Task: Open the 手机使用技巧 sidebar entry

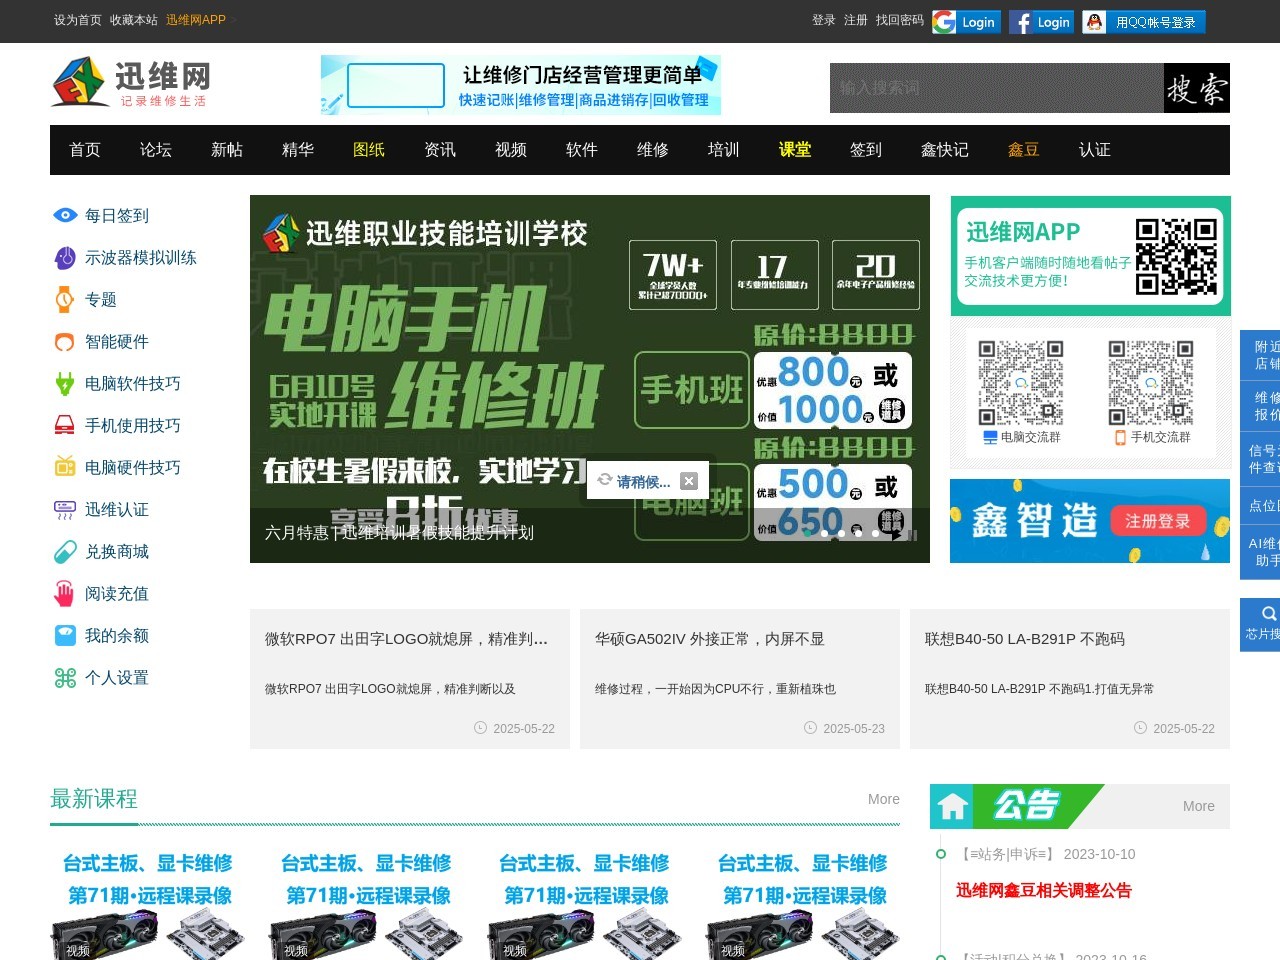Action: (132, 425)
